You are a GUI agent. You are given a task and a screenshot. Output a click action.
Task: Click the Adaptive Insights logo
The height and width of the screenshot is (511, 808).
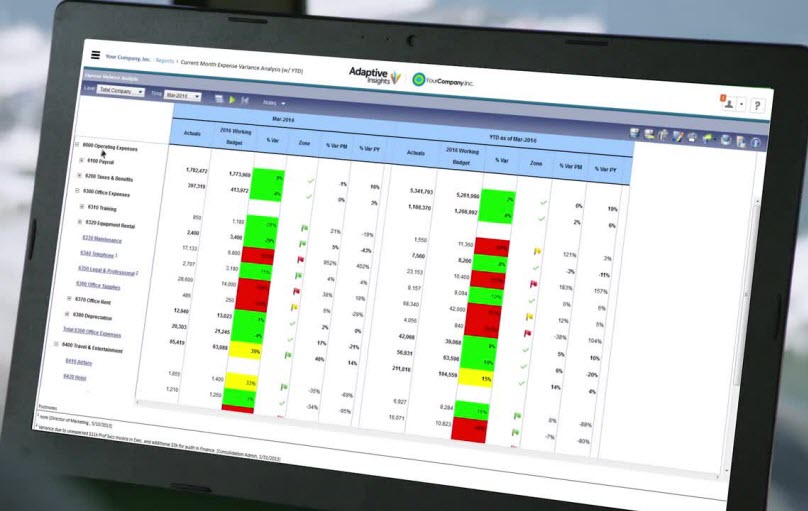tap(372, 75)
